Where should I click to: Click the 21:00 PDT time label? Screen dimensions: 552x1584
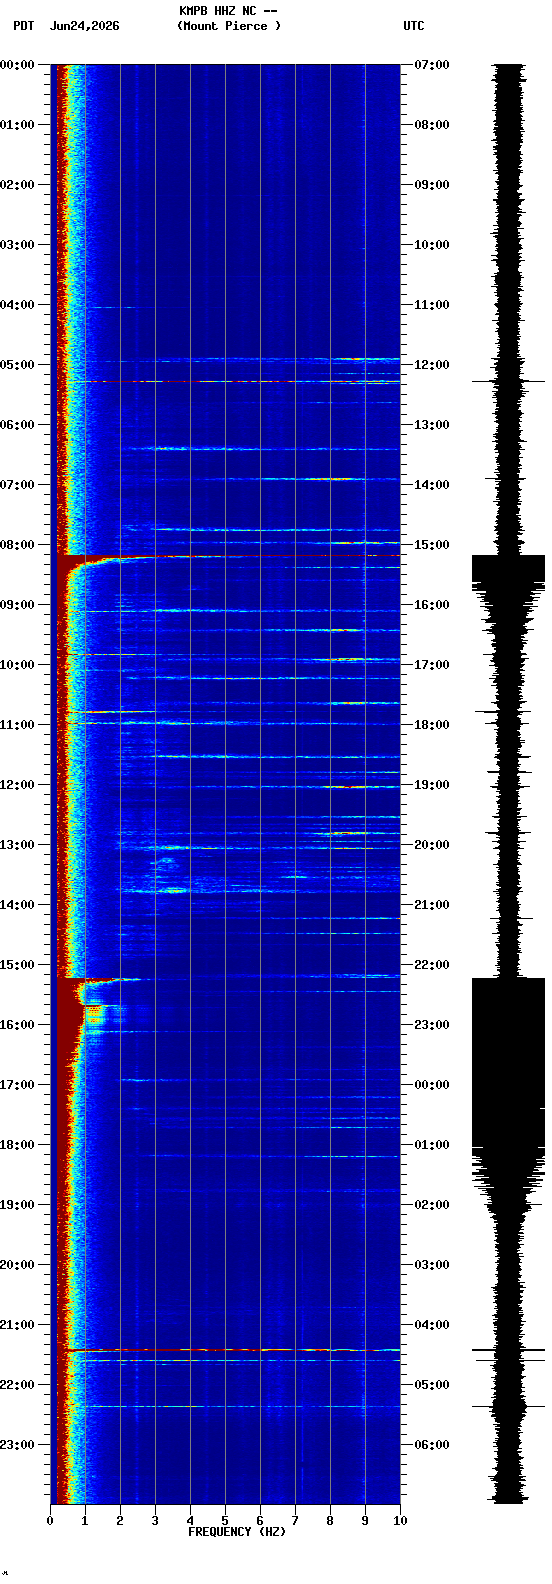point(18,1325)
